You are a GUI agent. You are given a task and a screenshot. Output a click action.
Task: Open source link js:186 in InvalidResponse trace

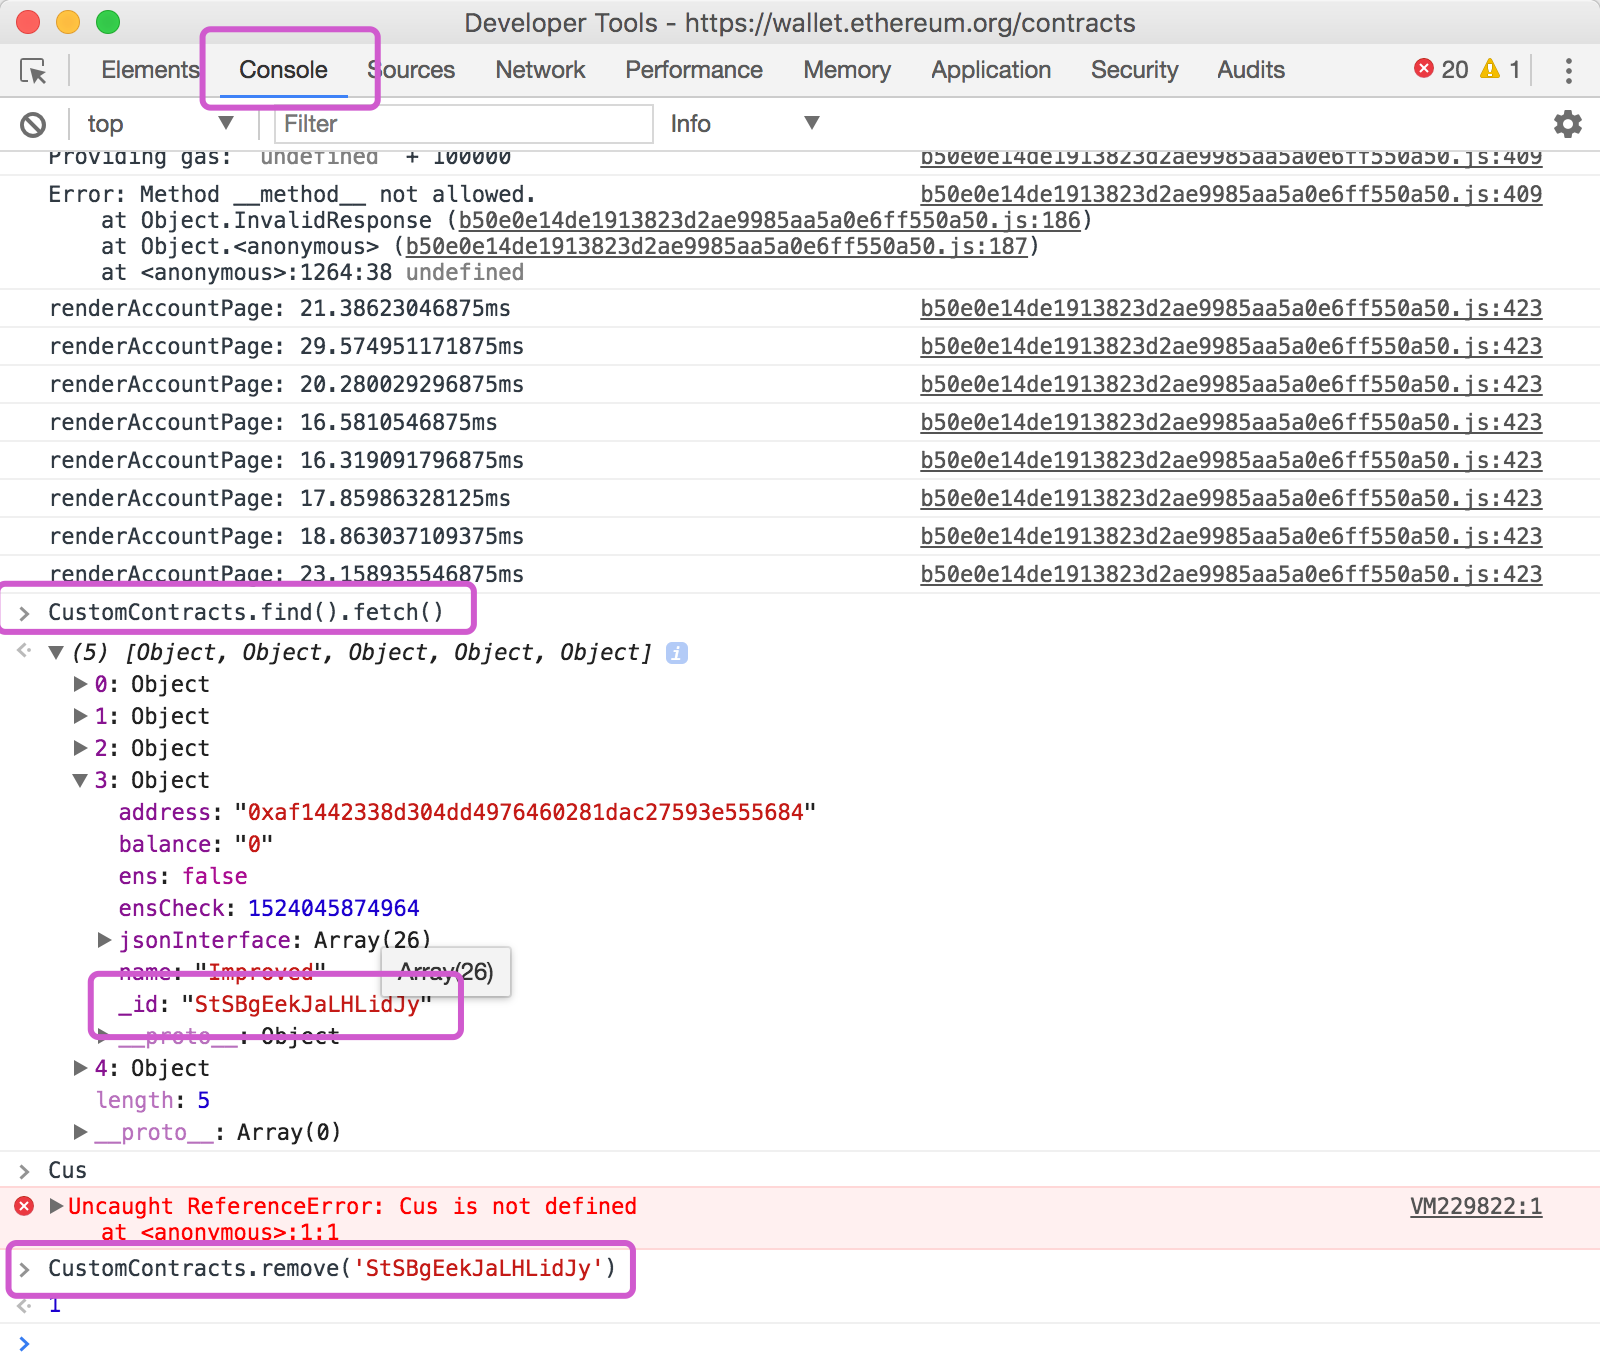(769, 220)
